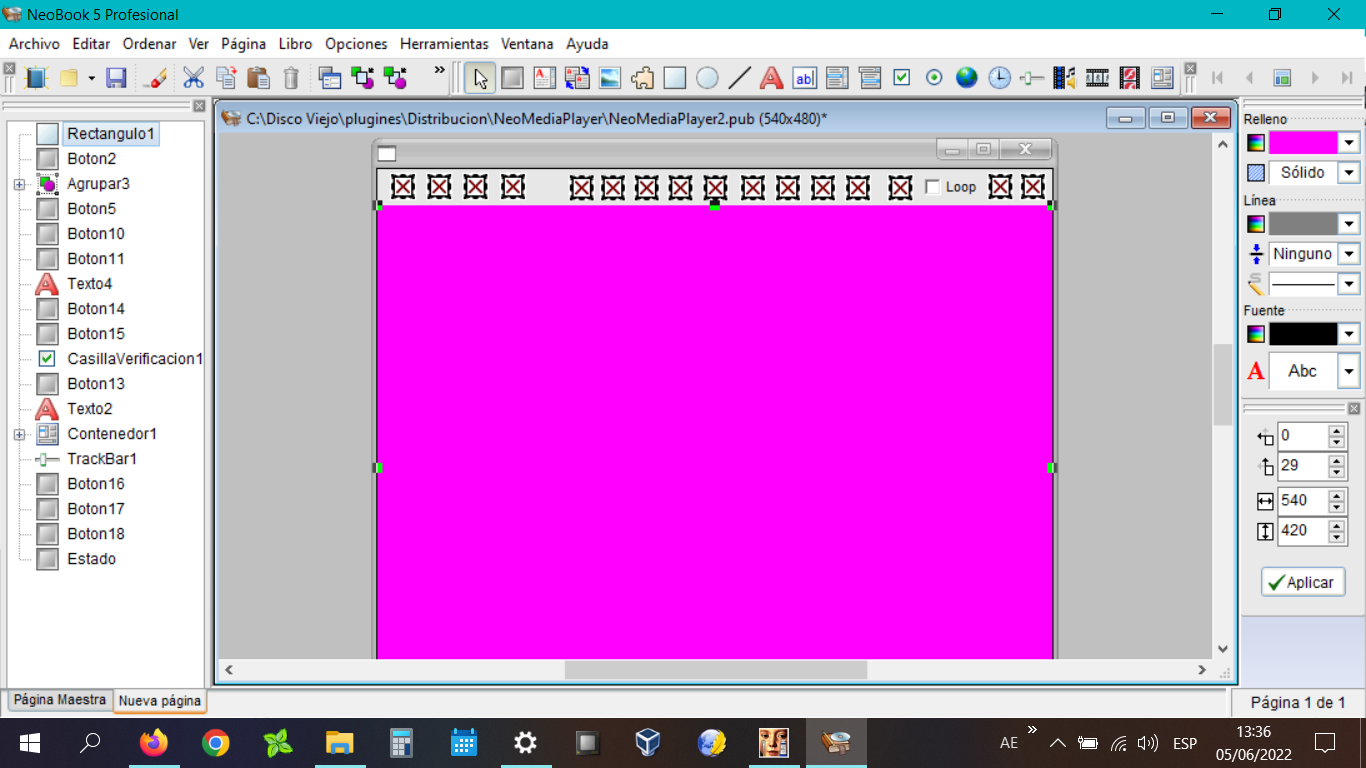Click the magenta fill color swatch

pyautogui.click(x=1303, y=143)
